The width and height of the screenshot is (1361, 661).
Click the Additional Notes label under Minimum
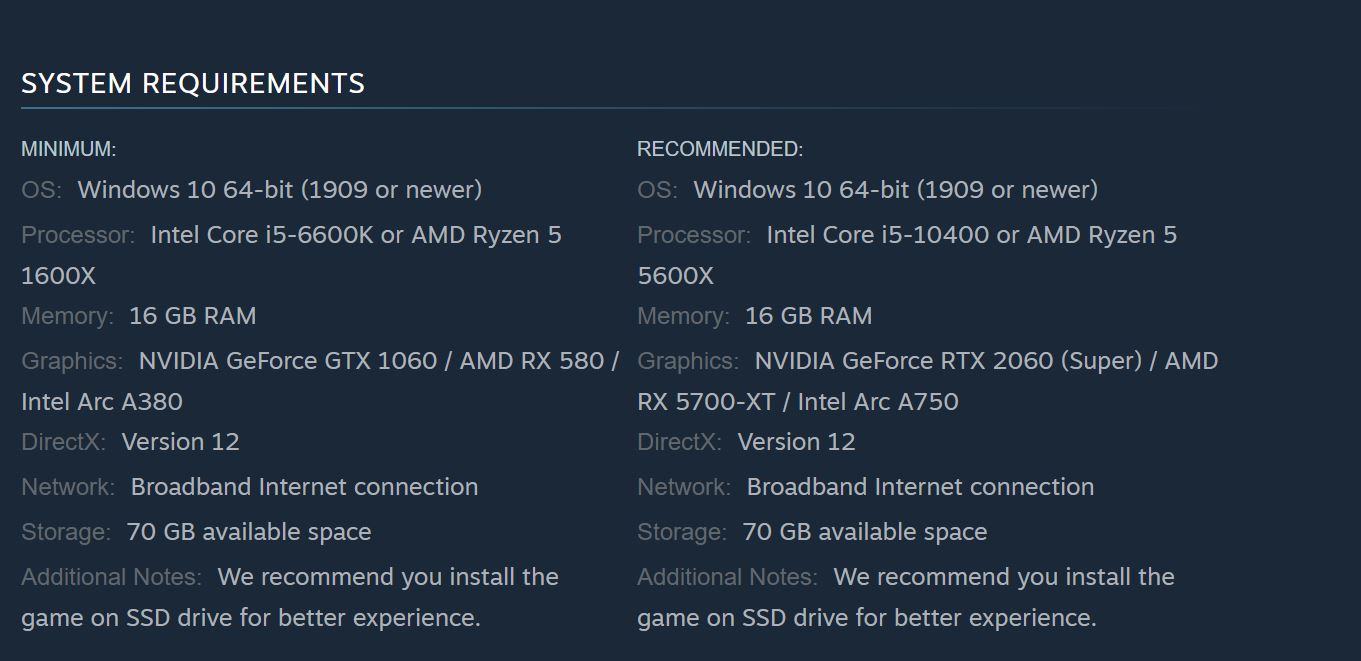111,577
